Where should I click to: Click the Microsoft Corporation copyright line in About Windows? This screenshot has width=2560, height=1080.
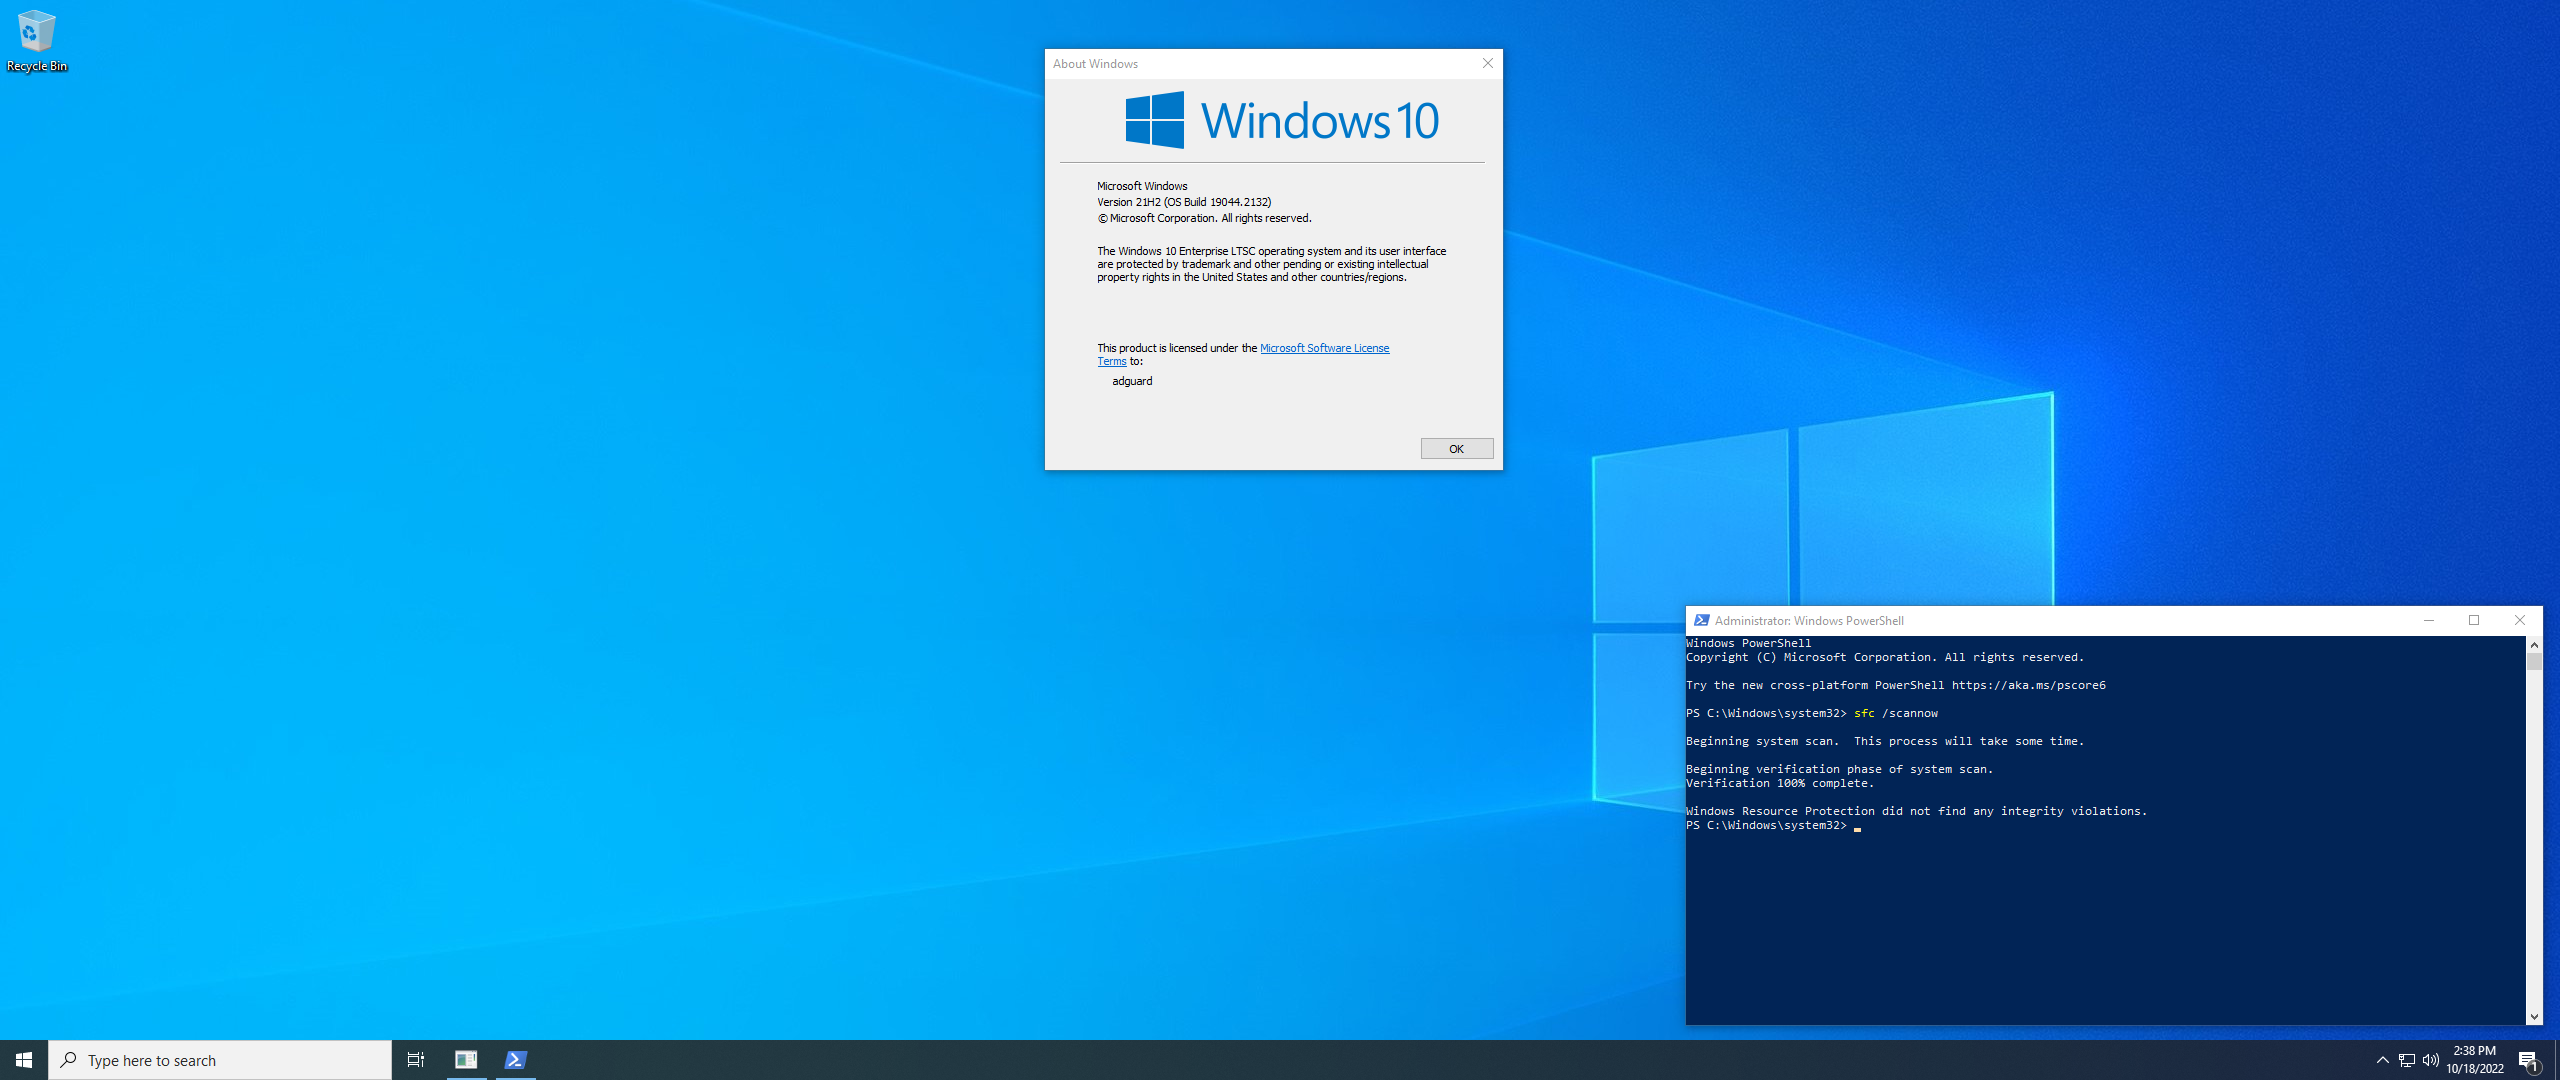tap(1204, 218)
